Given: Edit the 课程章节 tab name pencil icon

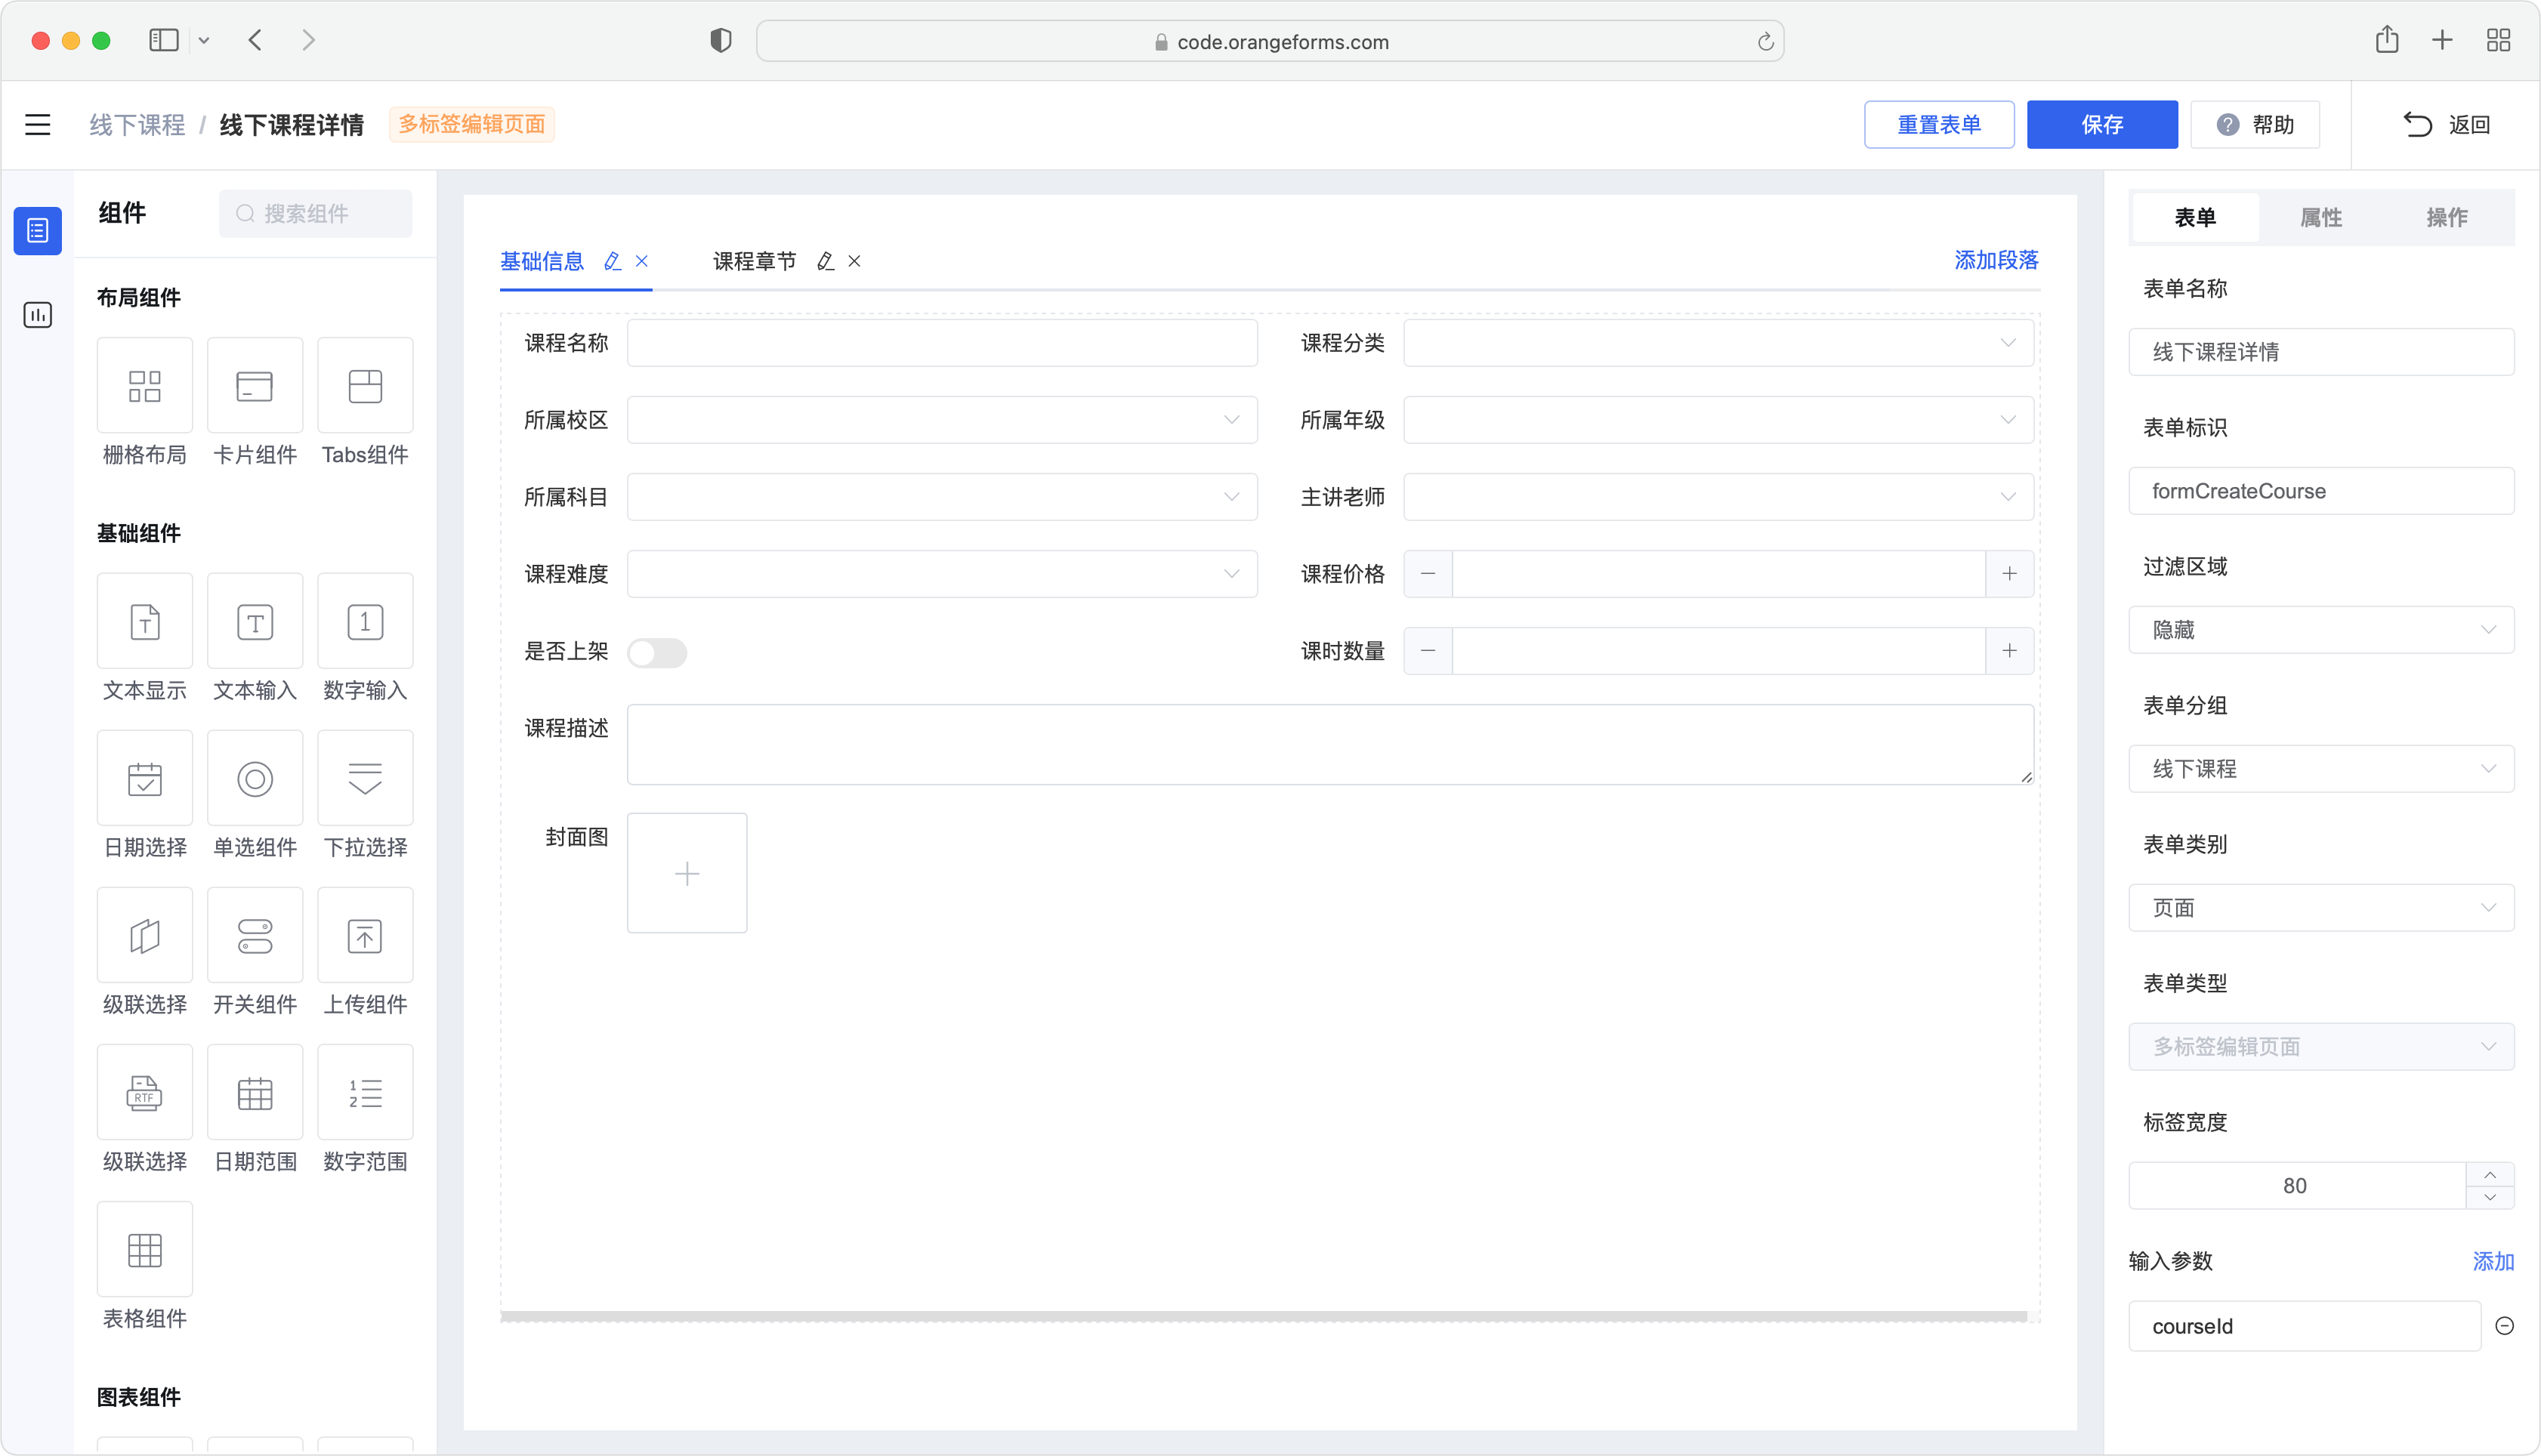Looking at the screenshot, I should 825,261.
